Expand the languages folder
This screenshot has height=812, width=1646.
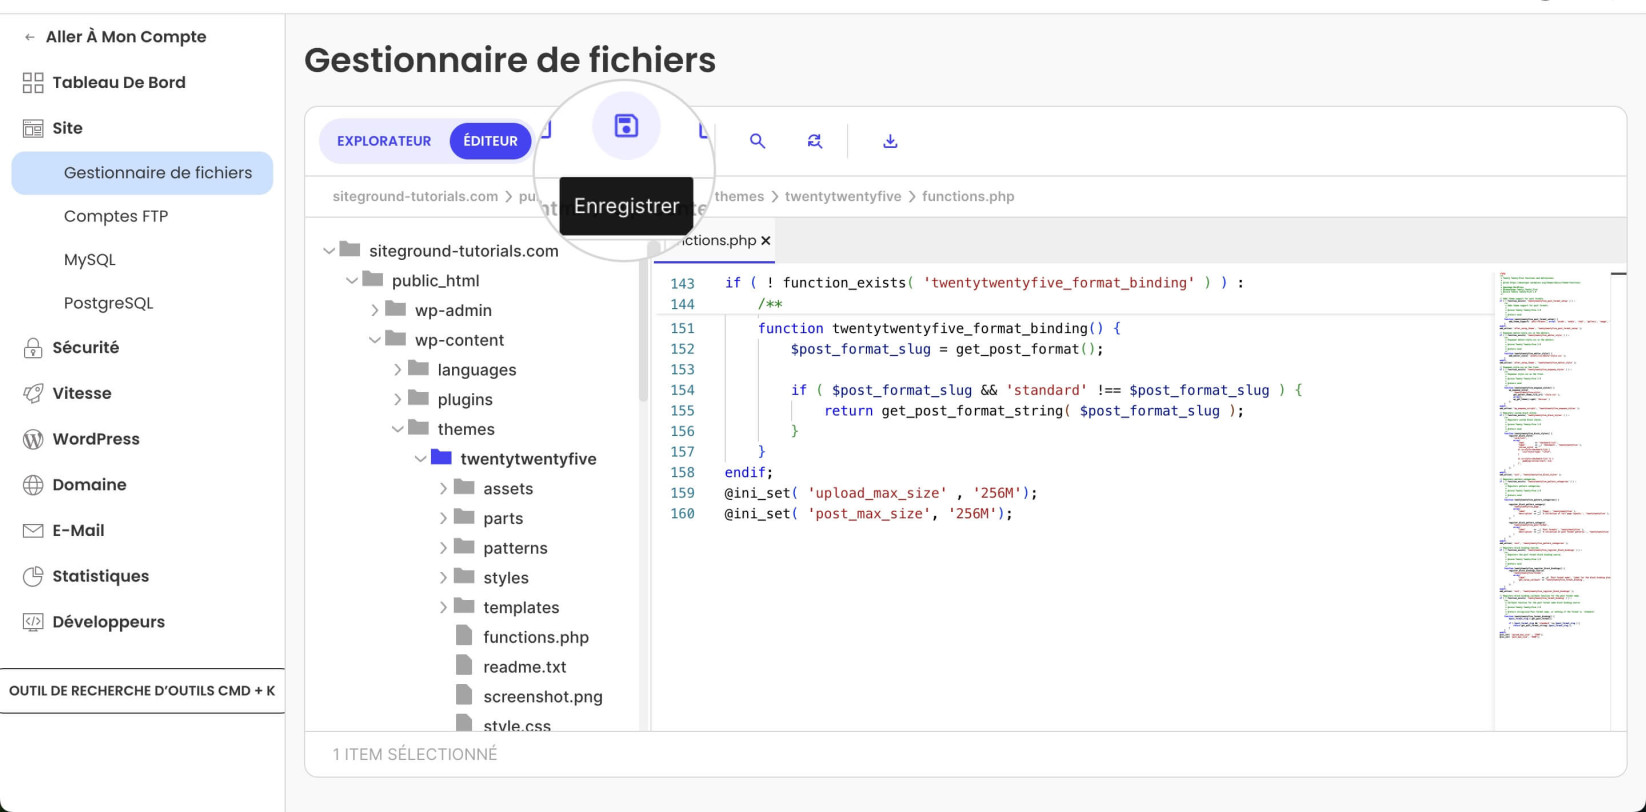(x=397, y=370)
